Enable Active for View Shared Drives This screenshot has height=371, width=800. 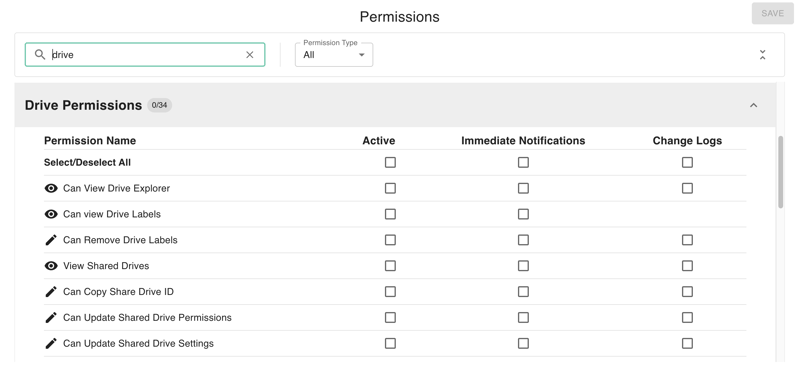[390, 266]
